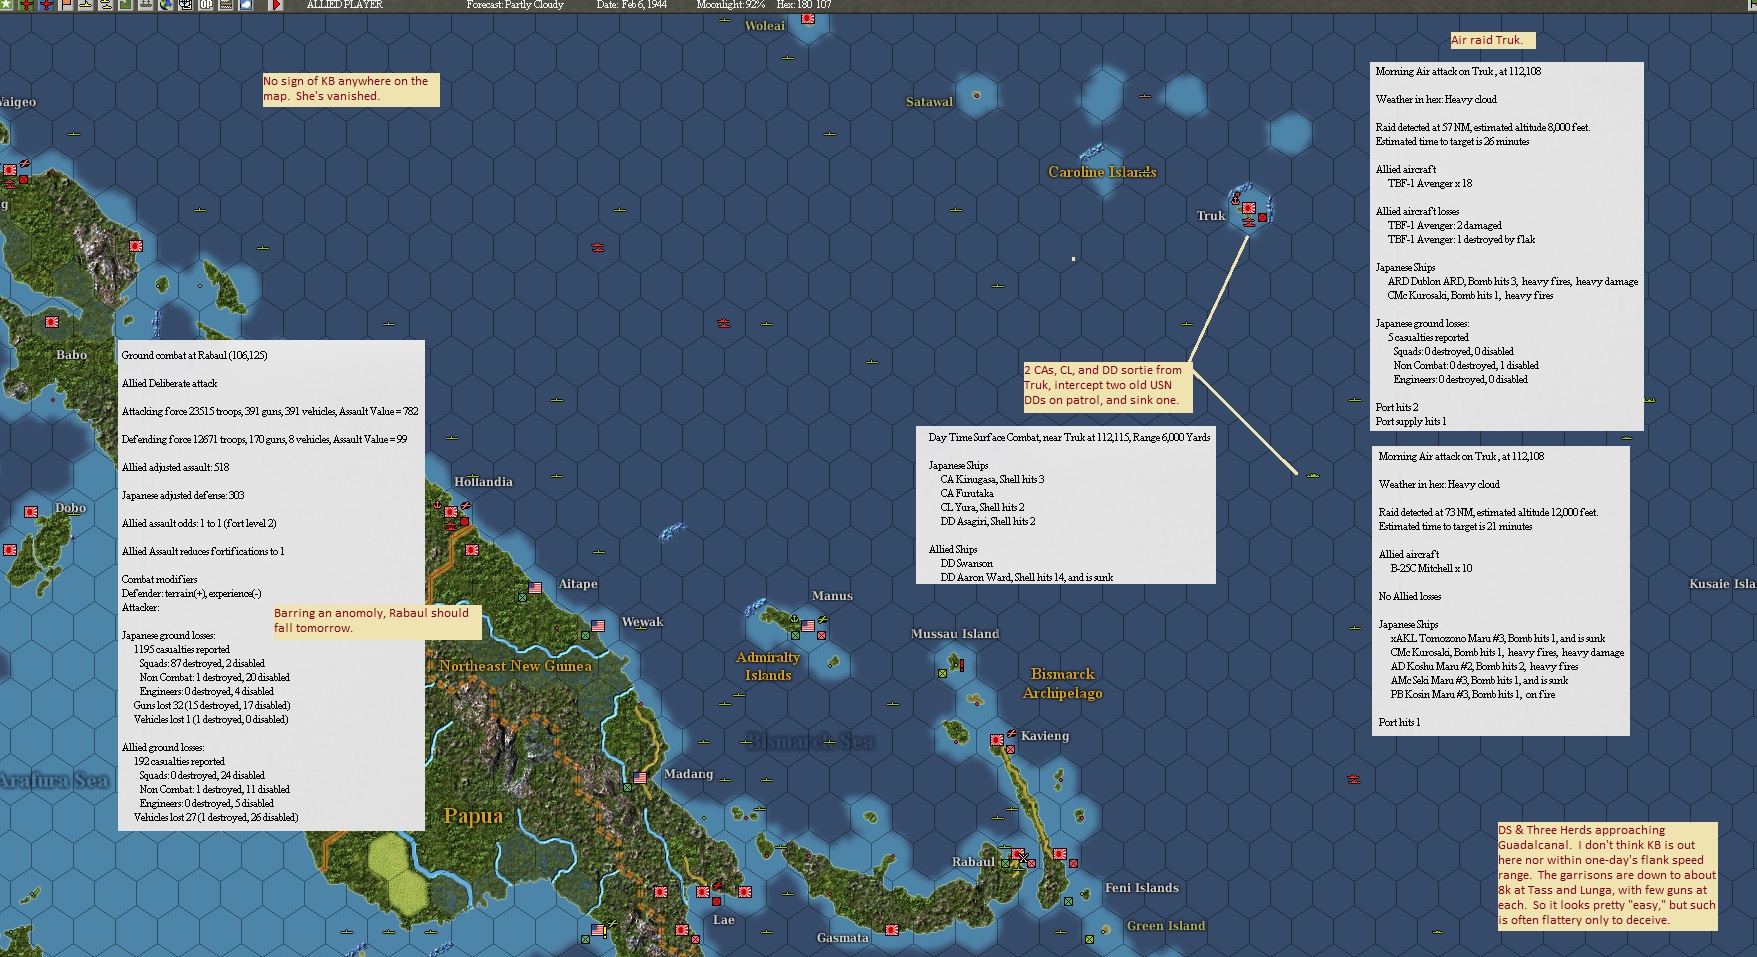The width and height of the screenshot is (1757, 957).
Task: Click the Hex: 180 107 coordinate readout
Action: coord(804,5)
